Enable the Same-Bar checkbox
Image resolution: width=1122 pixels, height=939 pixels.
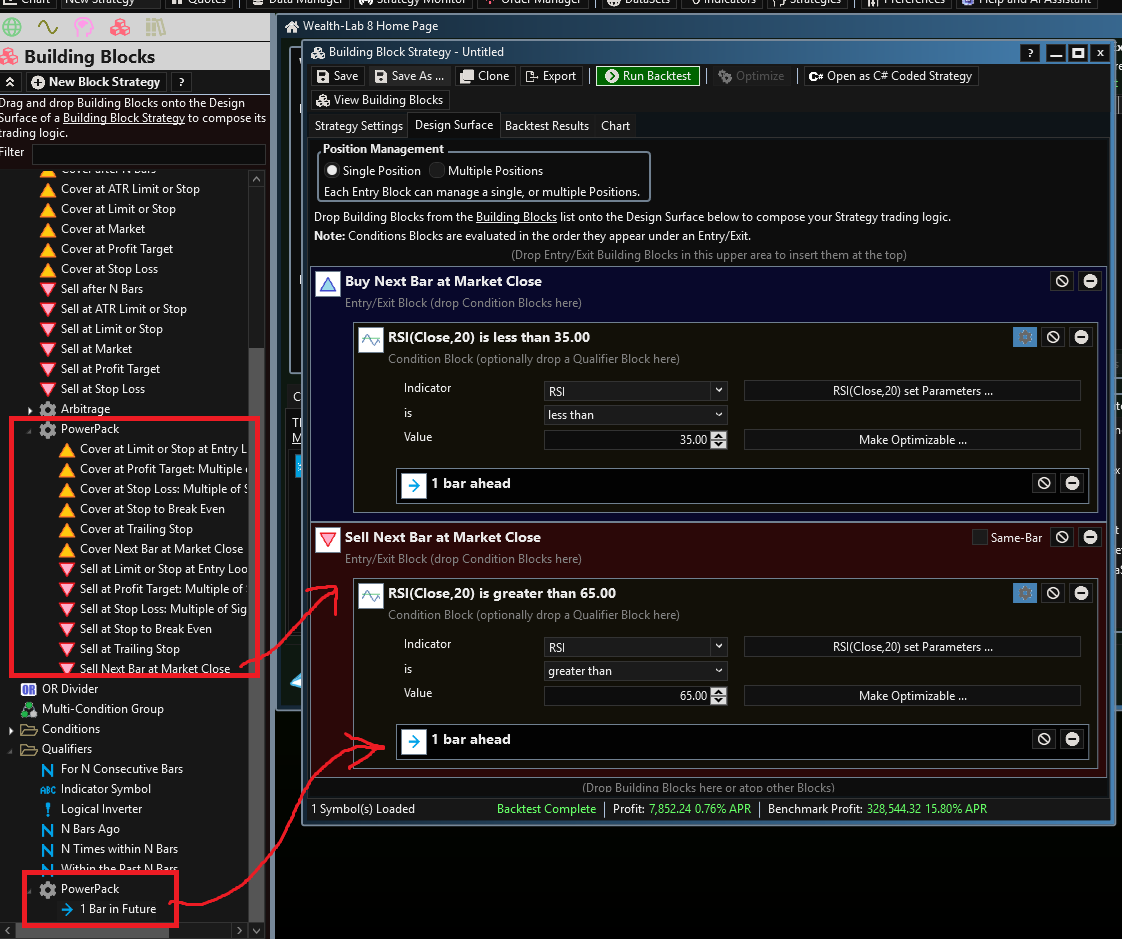[x=980, y=538]
